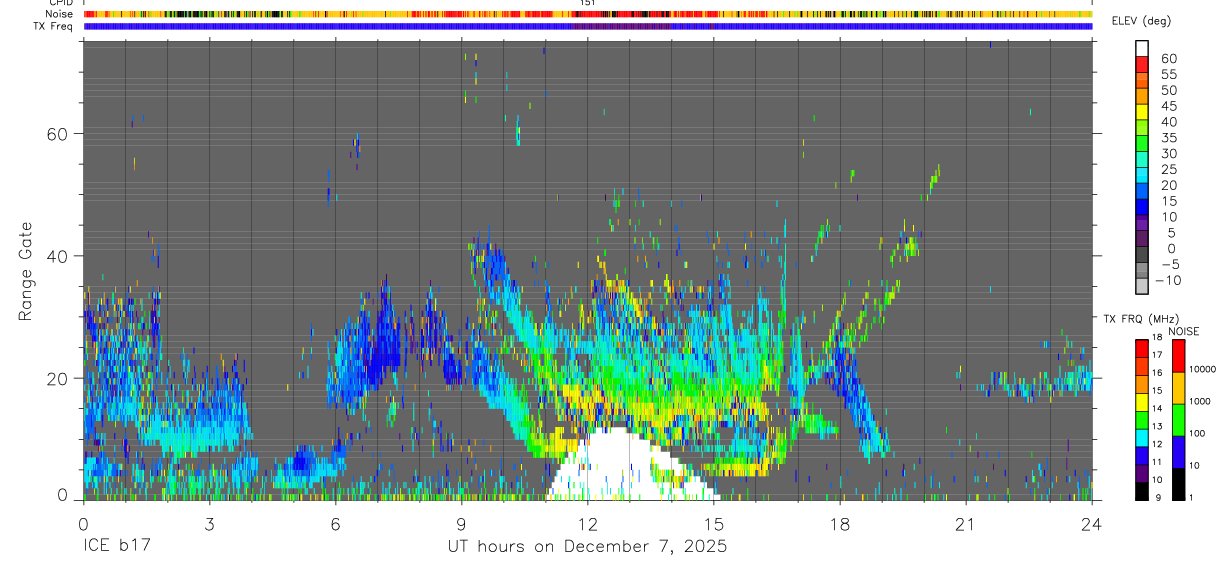The height and width of the screenshot is (567, 1228).
Task: Click the "21" tick on the UT hours axis
Action: [x=966, y=524]
